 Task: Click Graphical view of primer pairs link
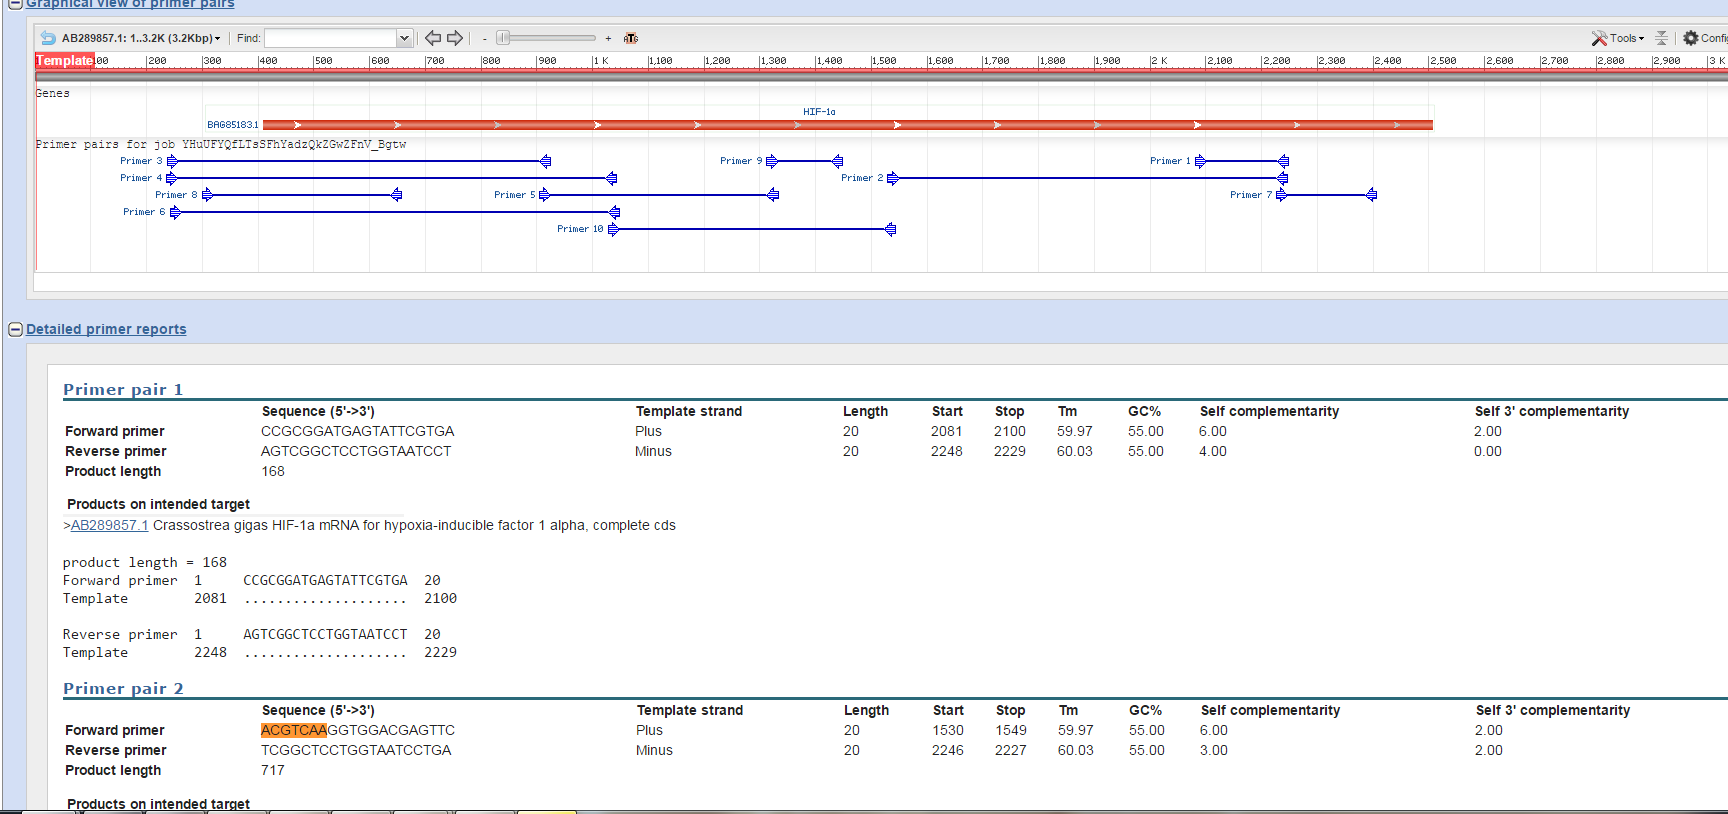(x=130, y=4)
